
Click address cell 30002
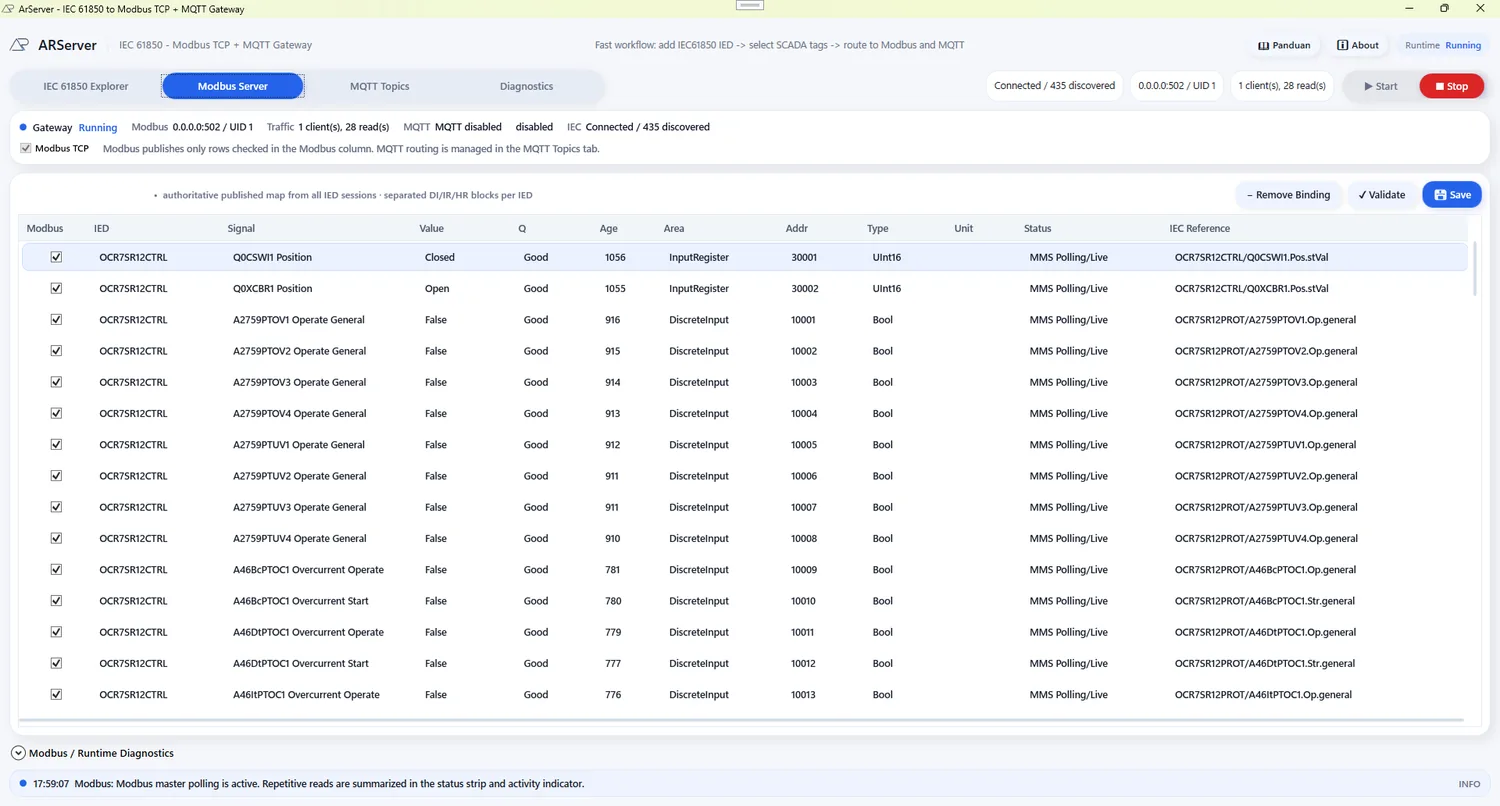click(x=804, y=288)
